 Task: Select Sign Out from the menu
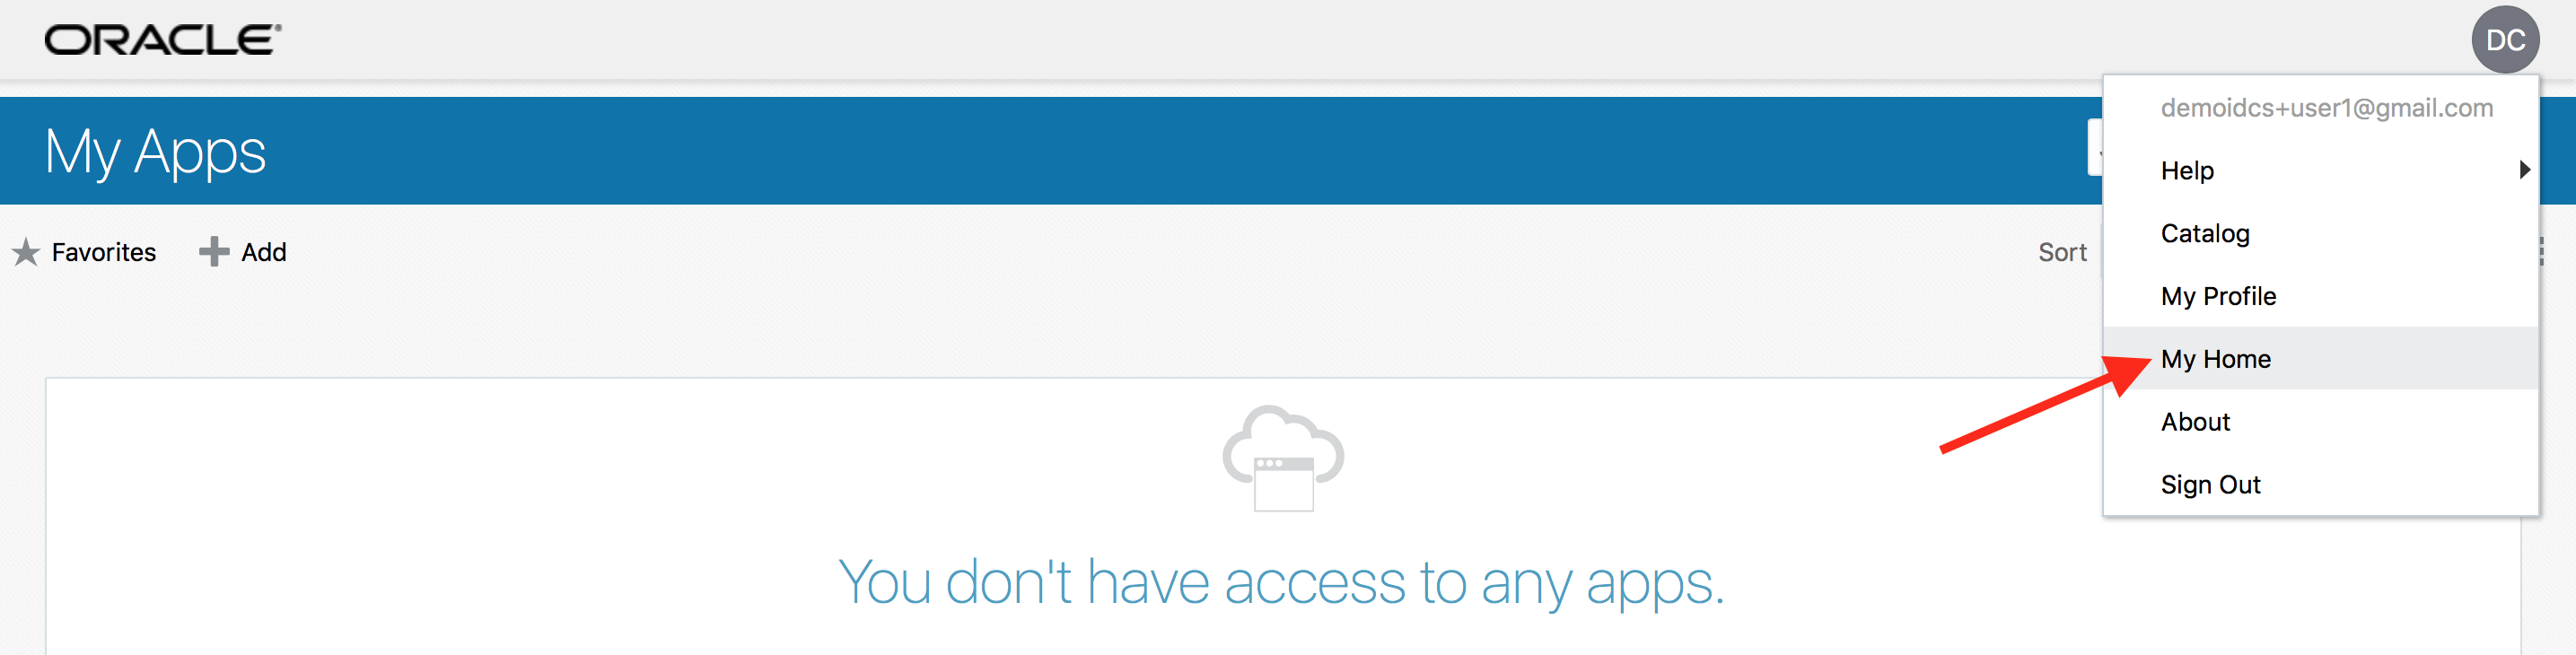point(2320,485)
